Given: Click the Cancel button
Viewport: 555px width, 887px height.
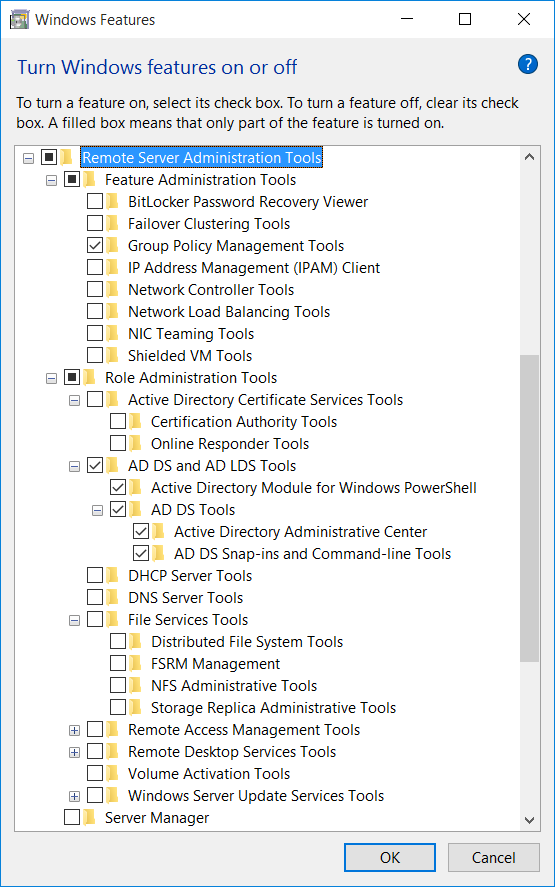Looking at the screenshot, I should [x=493, y=858].
